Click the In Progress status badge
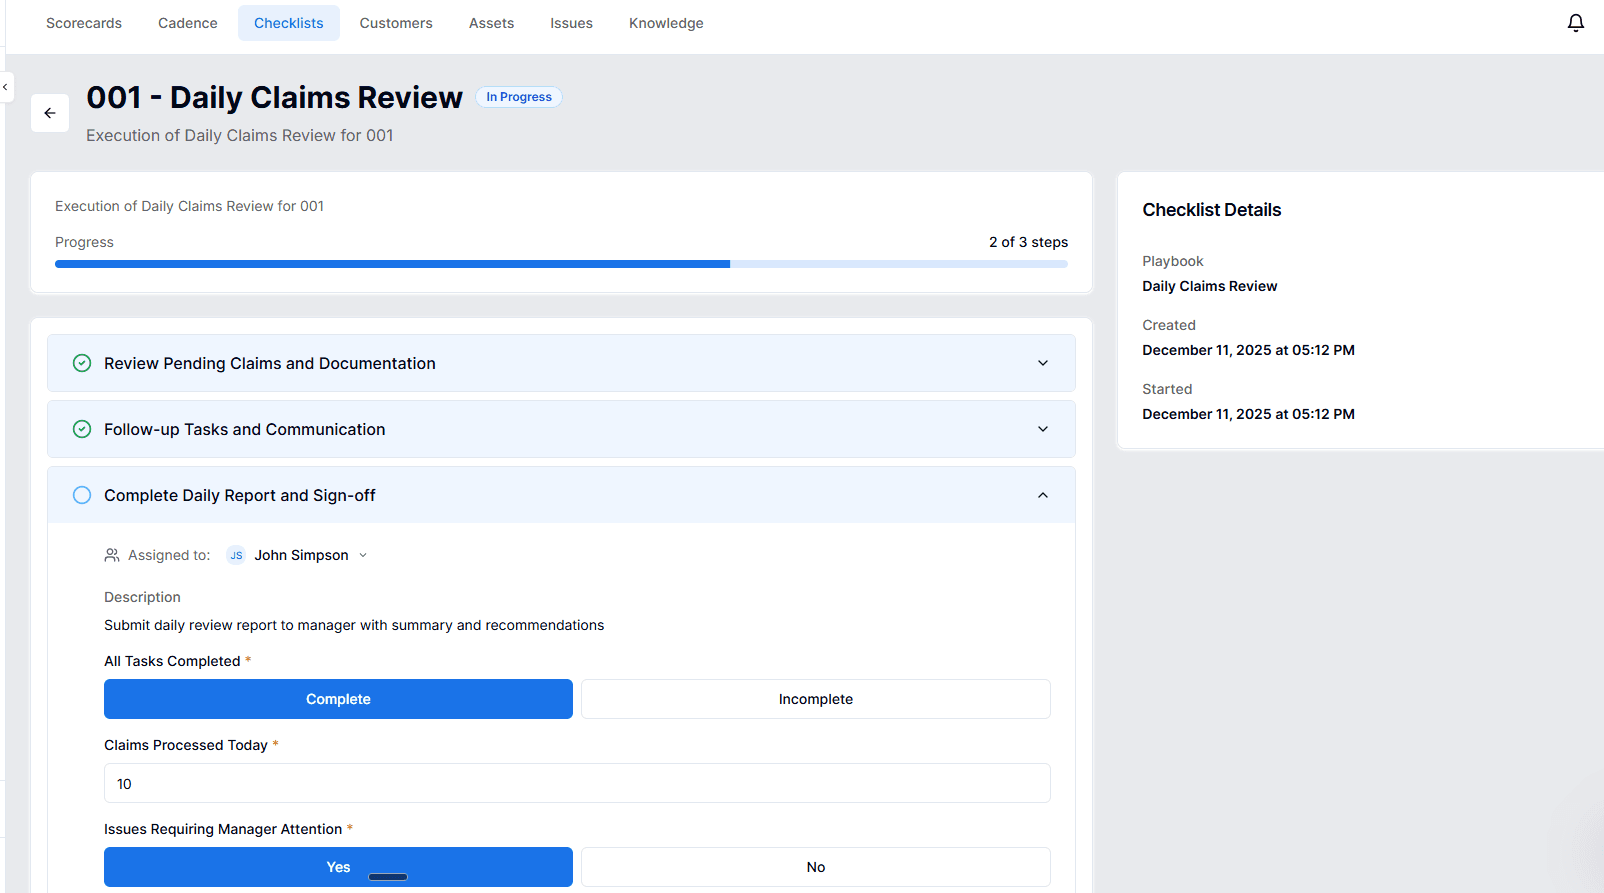 (x=519, y=97)
